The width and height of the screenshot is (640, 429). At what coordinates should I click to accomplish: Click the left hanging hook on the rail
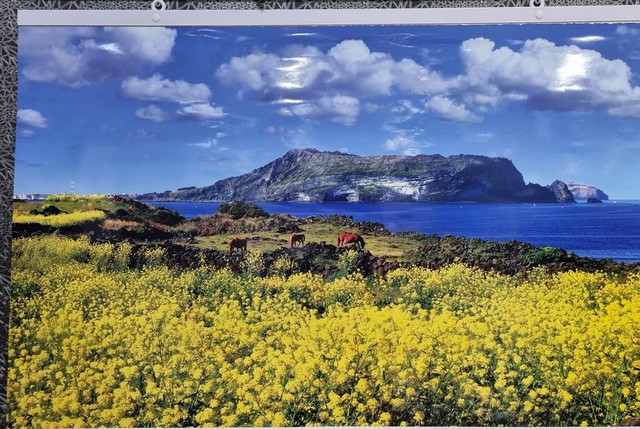point(157,9)
